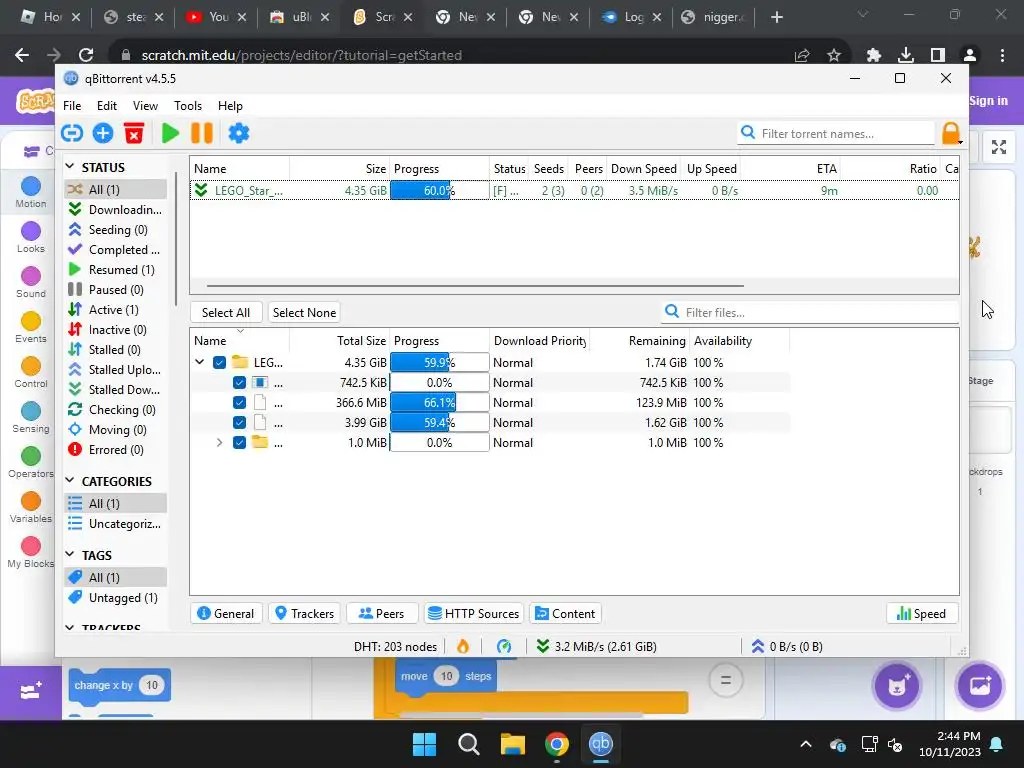Screen dimensions: 1024x768
Task: Click the flame connection status icon
Action: coord(462,647)
